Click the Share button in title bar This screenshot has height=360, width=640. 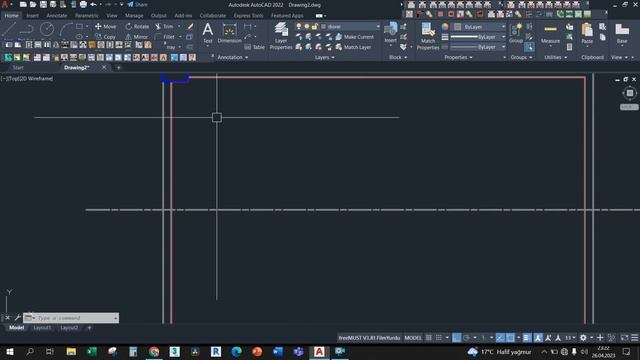click(138, 5)
